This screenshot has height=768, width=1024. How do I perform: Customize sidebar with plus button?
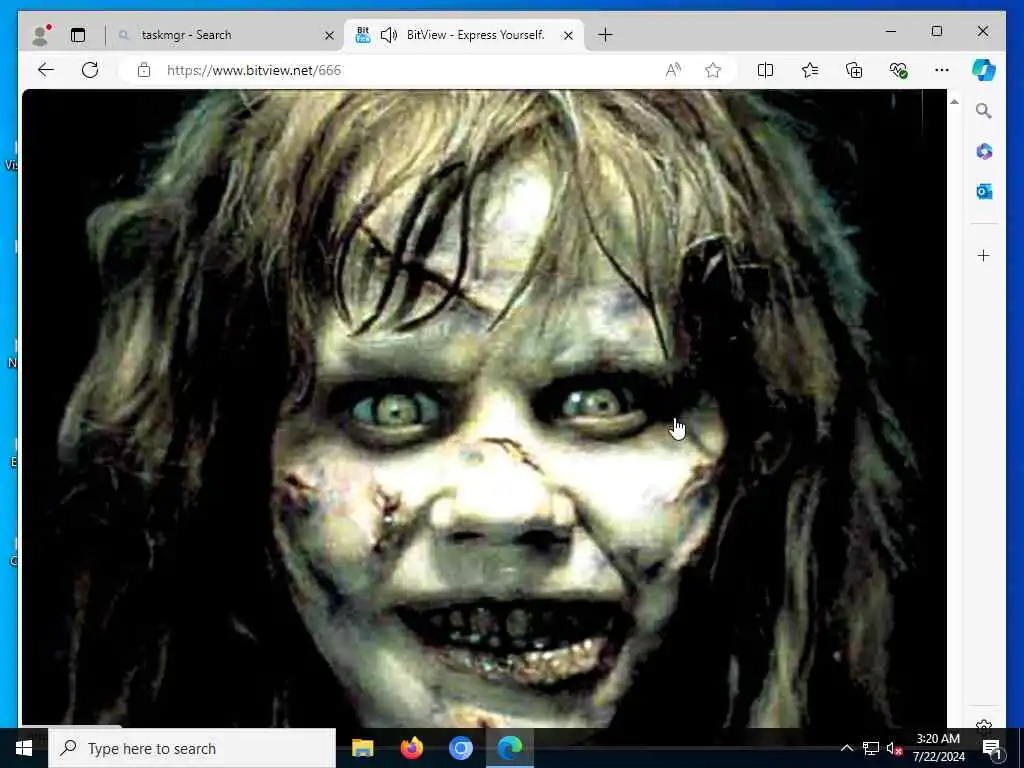(x=984, y=255)
